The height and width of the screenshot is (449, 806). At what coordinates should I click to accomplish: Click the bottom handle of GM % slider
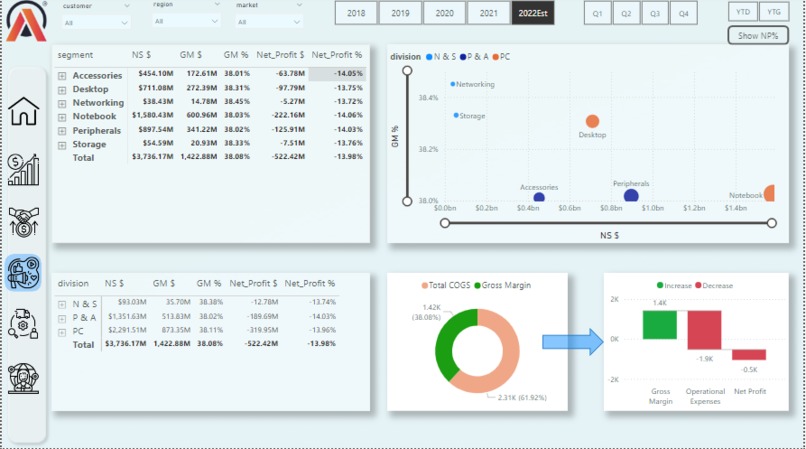point(407,201)
